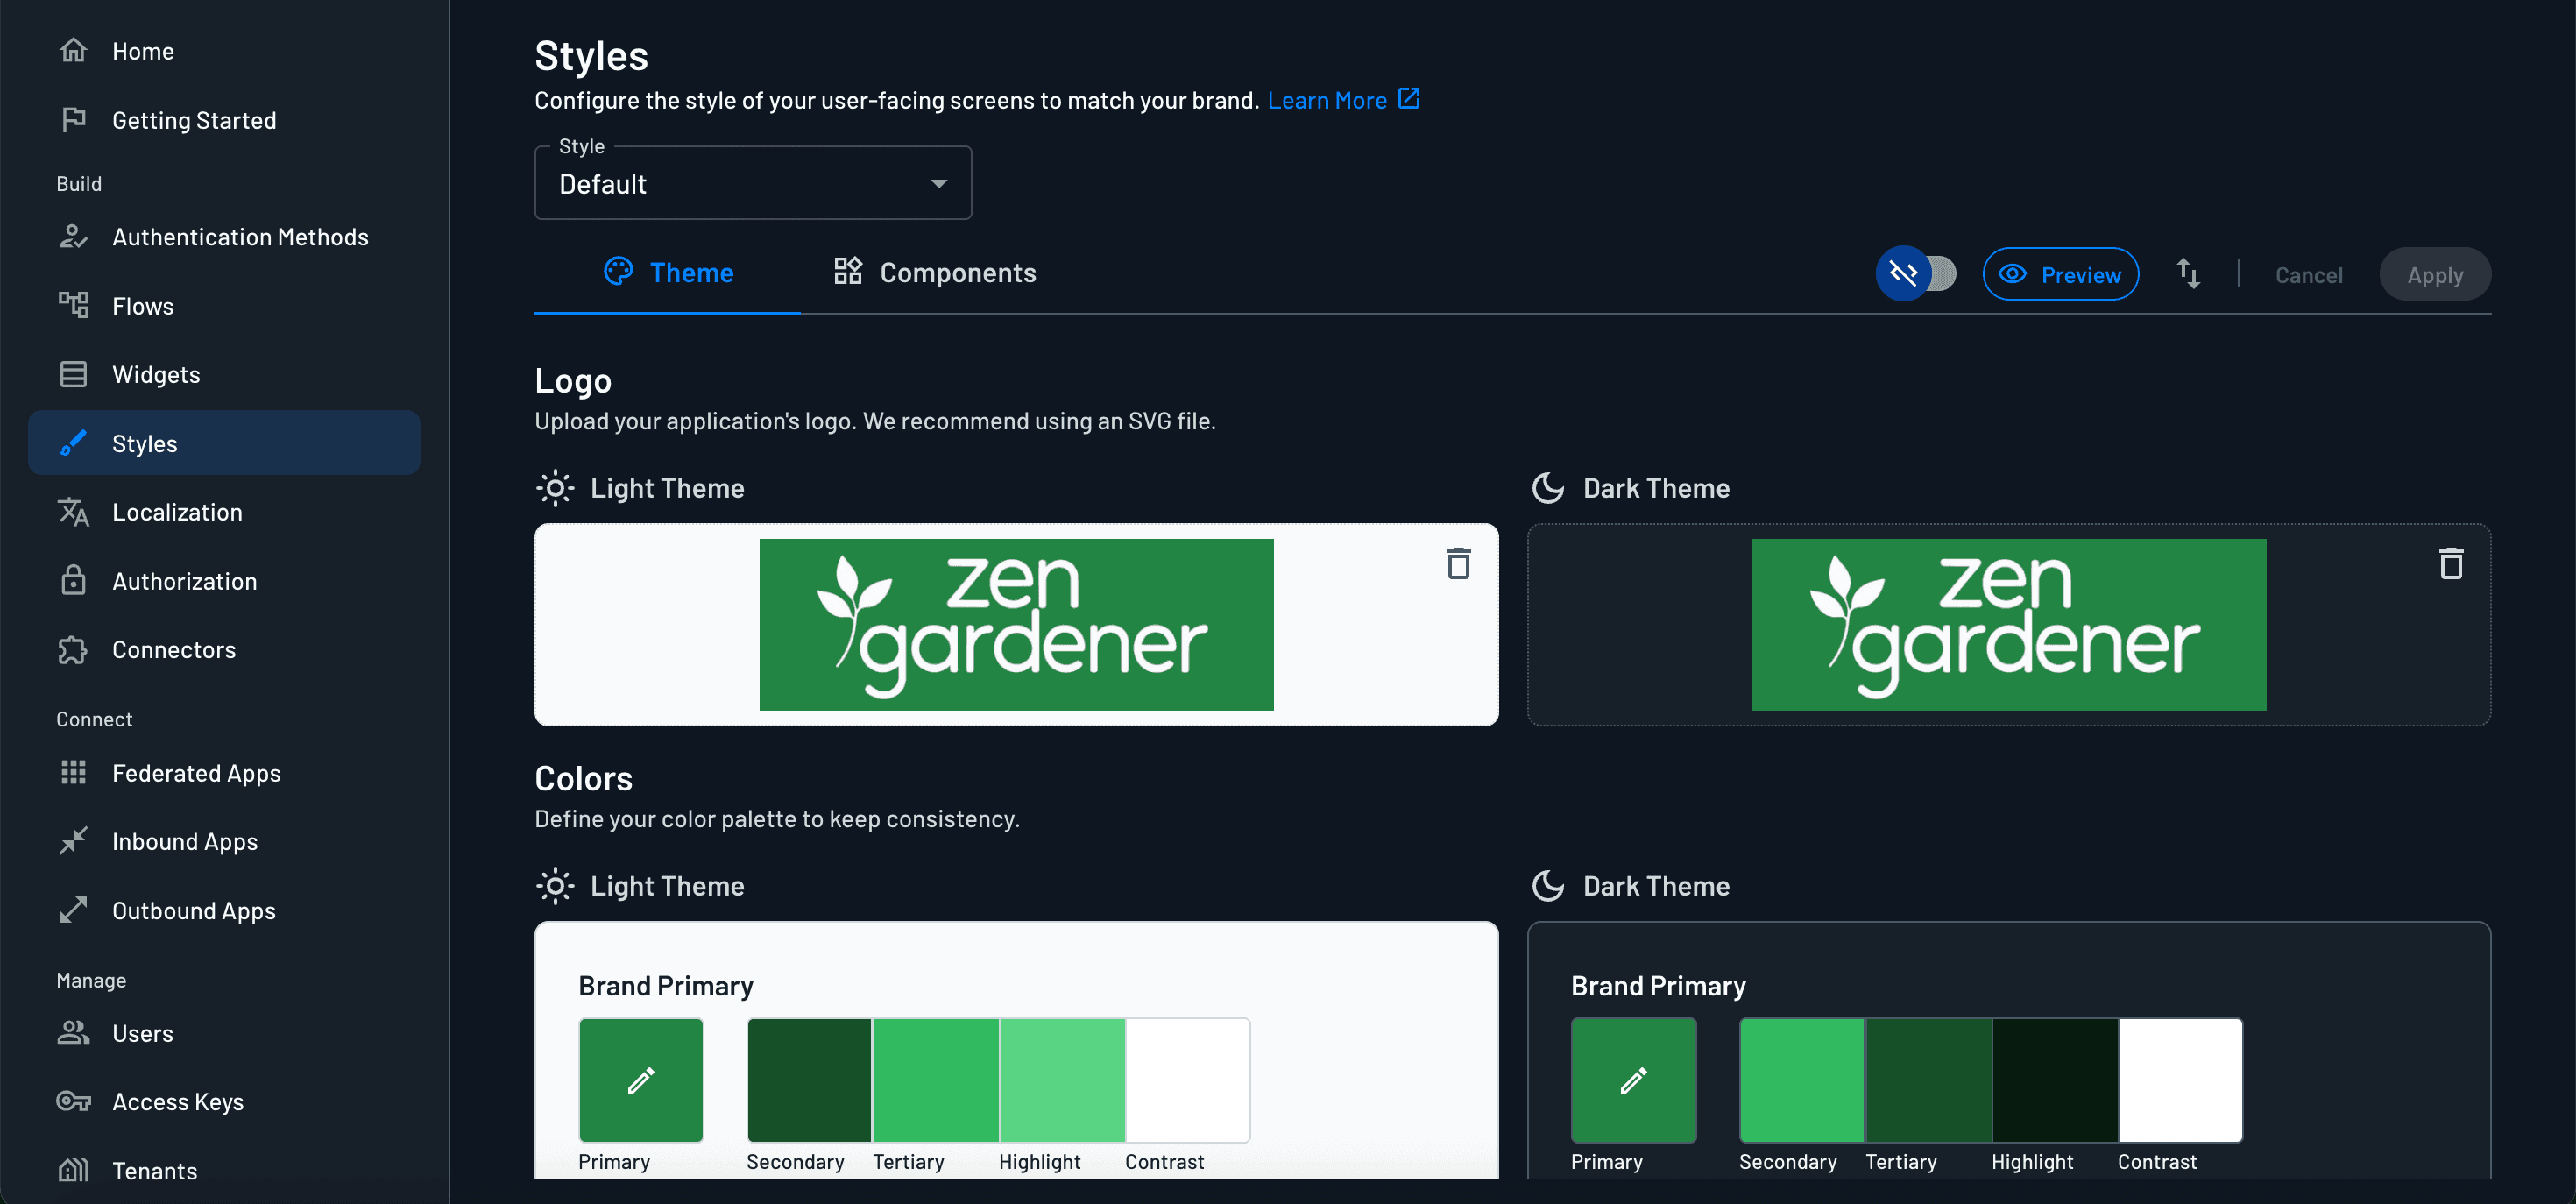The image size is (2576, 1204).
Task: Follow the Learn More link
Action: (x=1326, y=101)
